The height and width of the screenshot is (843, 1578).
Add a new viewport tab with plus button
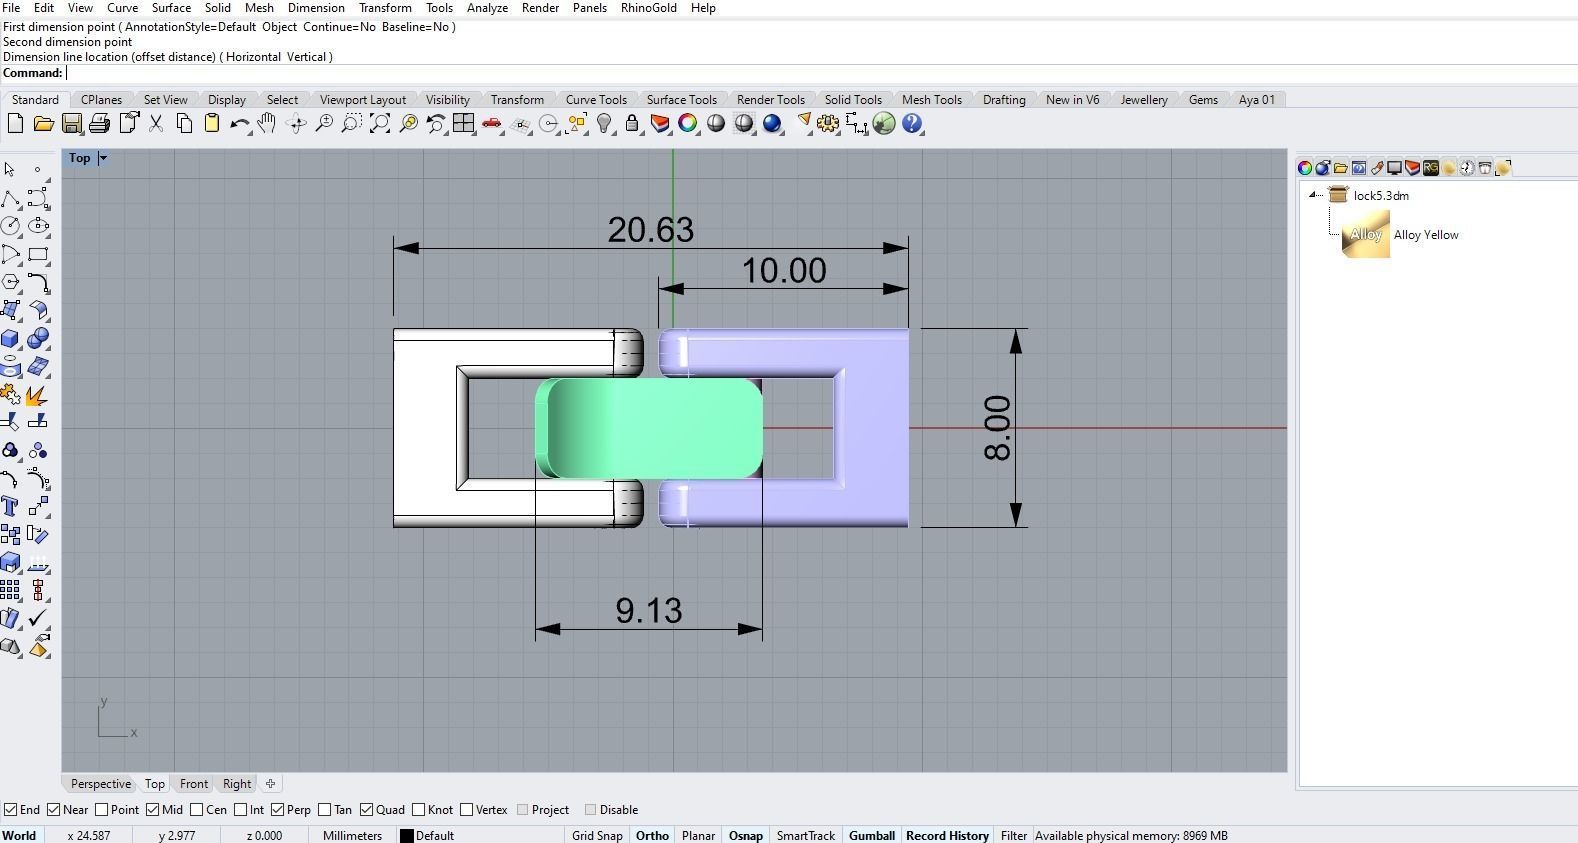point(270,784)
